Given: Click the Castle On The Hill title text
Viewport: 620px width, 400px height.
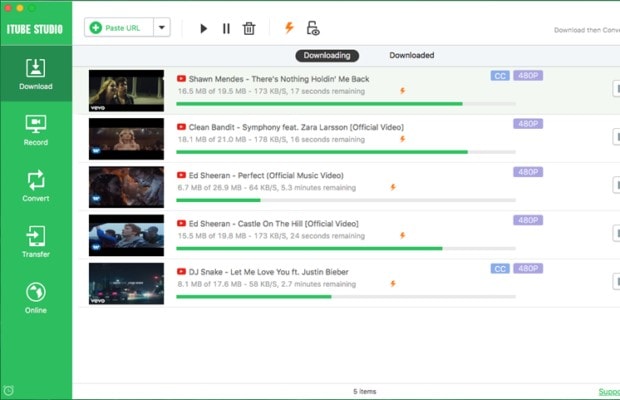Looking at the screenshot, I should point(274,224).
